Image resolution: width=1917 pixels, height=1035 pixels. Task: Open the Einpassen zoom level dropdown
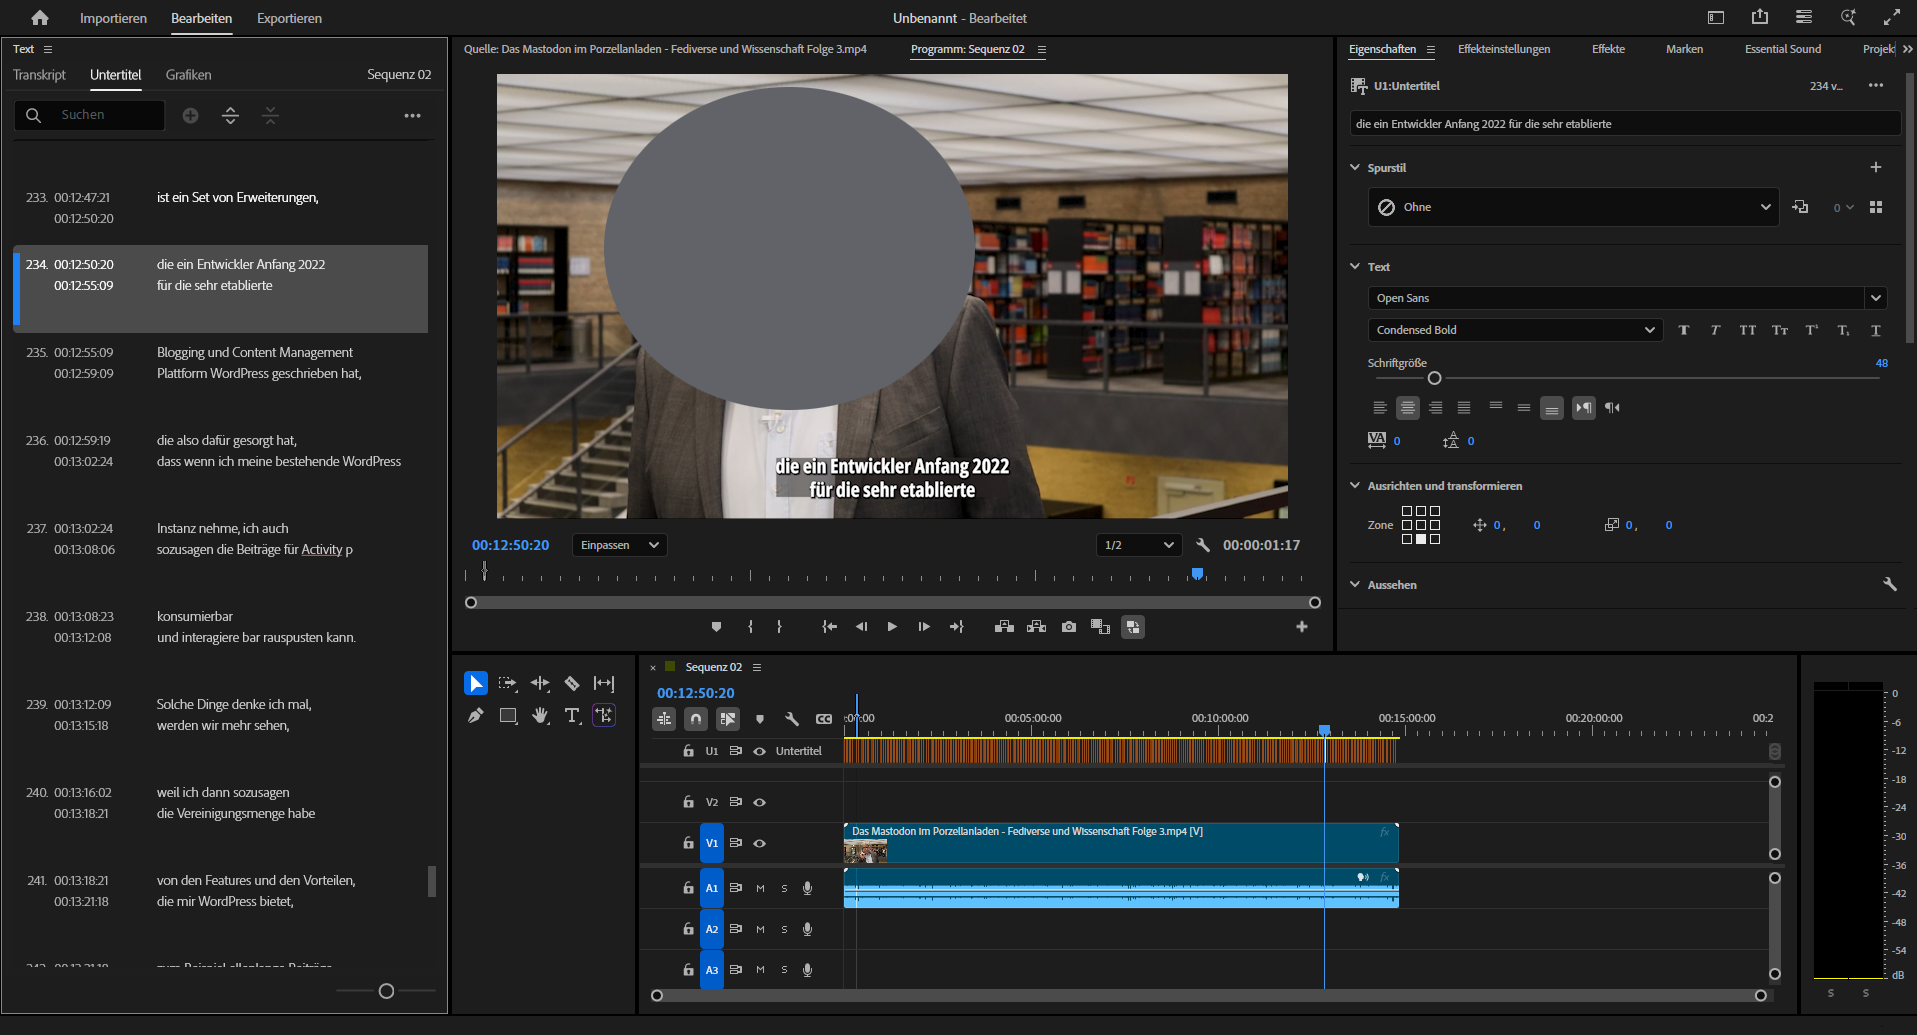point(619,545)
